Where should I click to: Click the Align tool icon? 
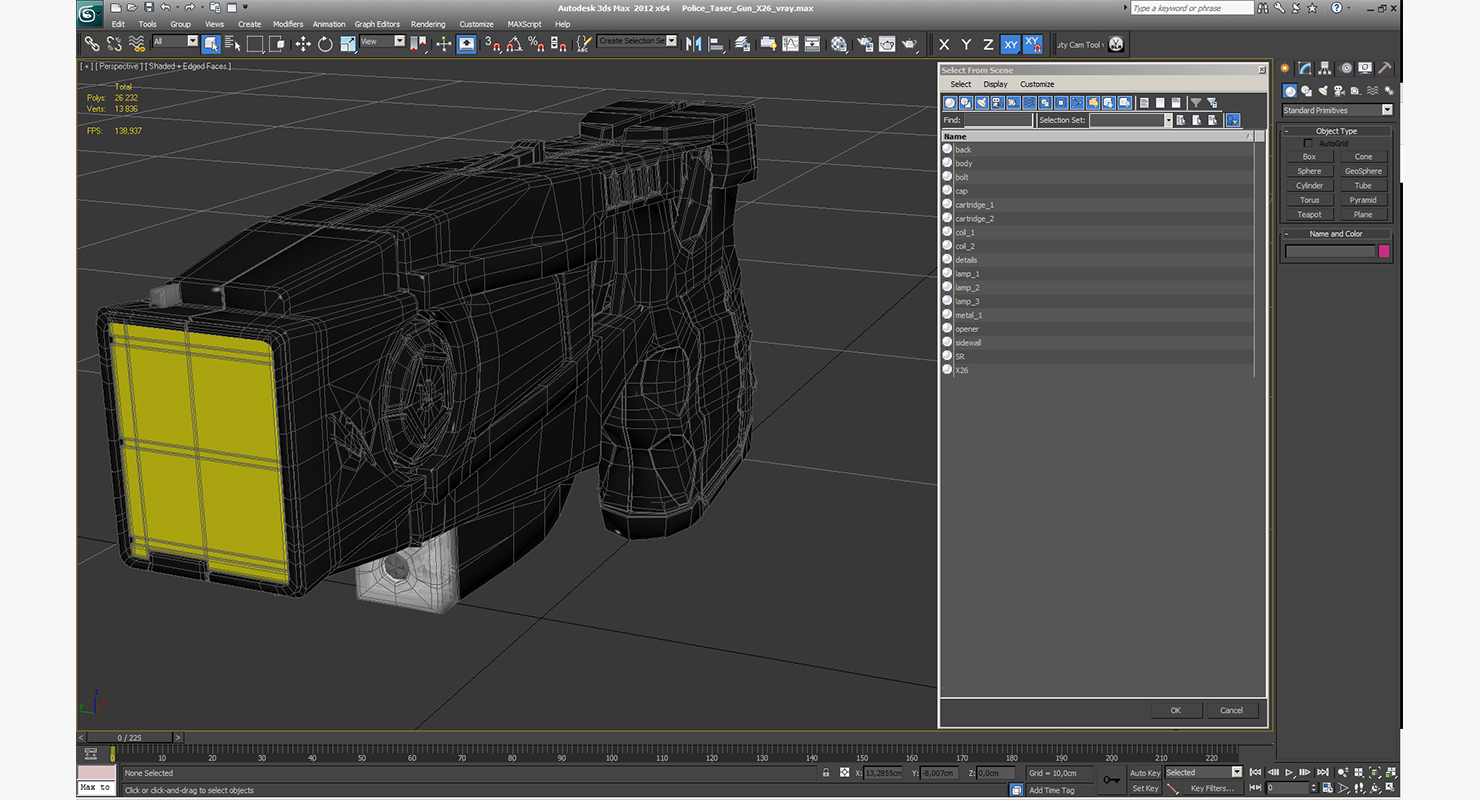pos(716,44)
